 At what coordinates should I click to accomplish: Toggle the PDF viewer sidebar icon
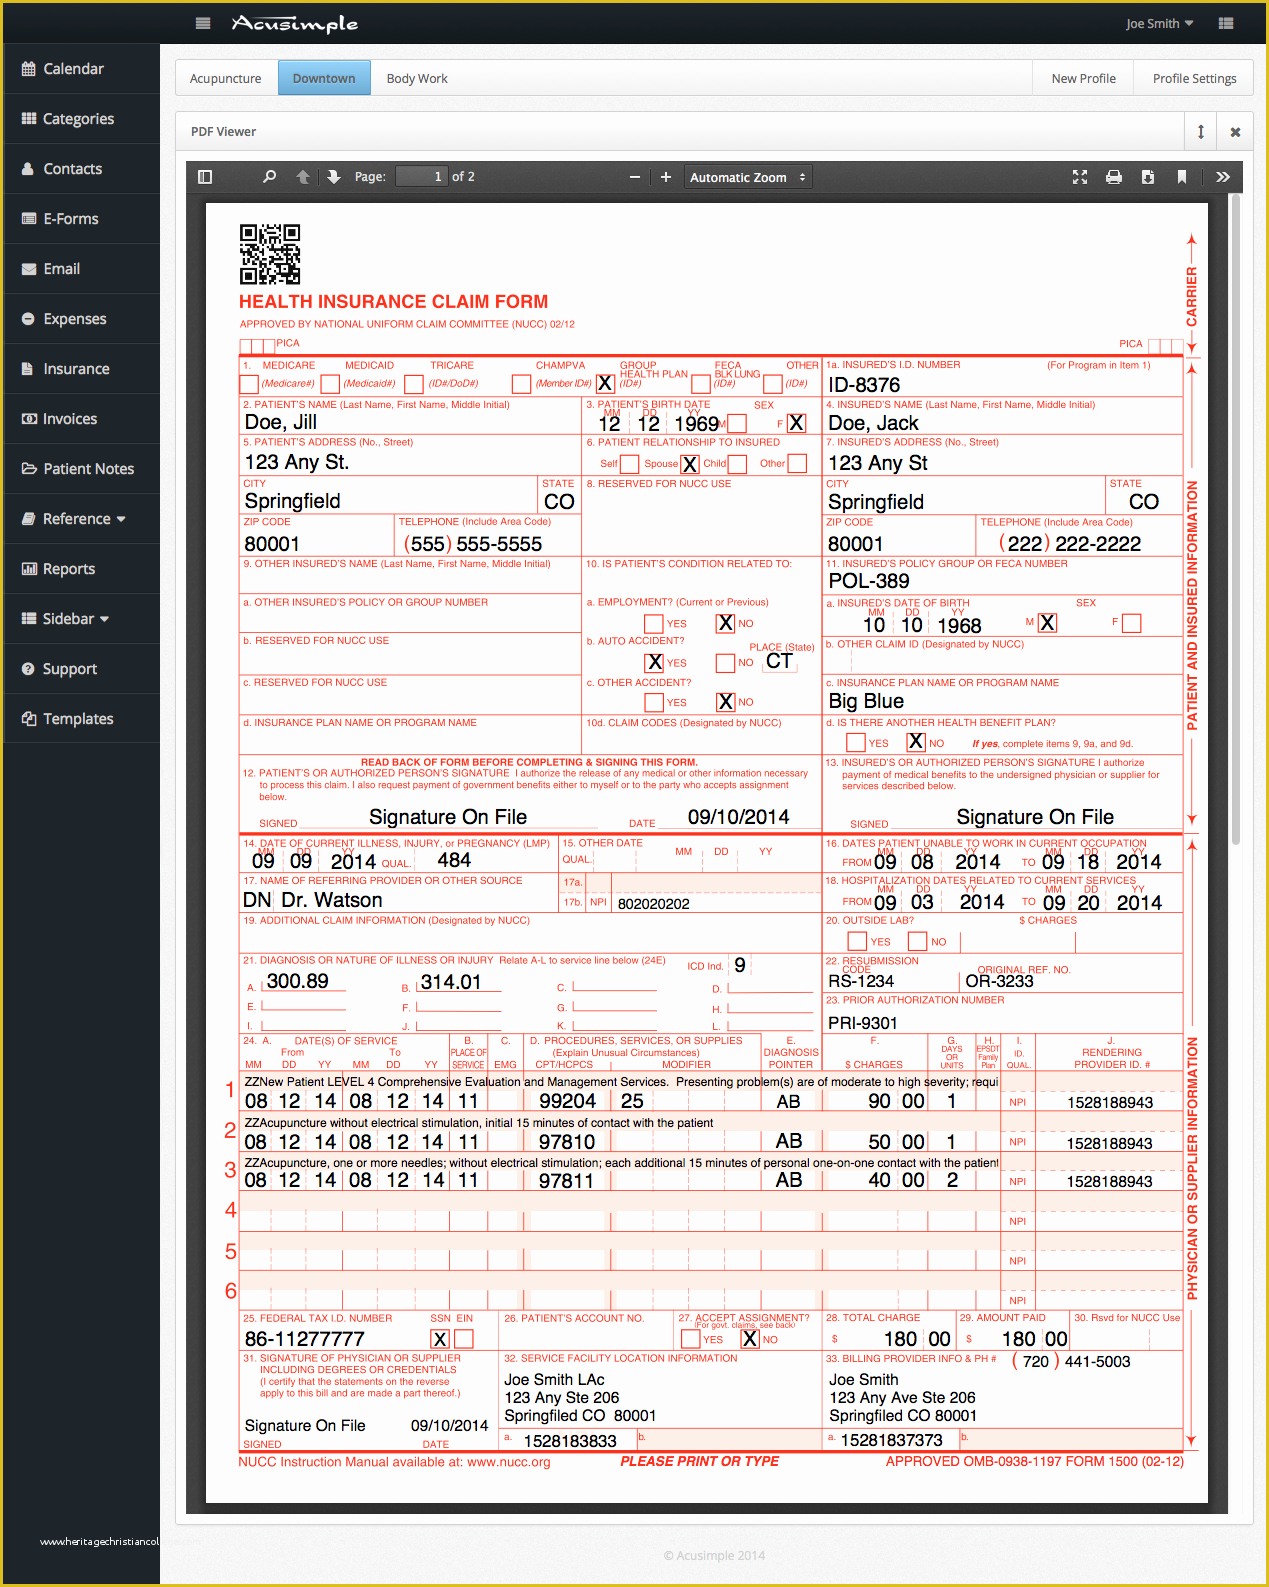pos(205,177)
